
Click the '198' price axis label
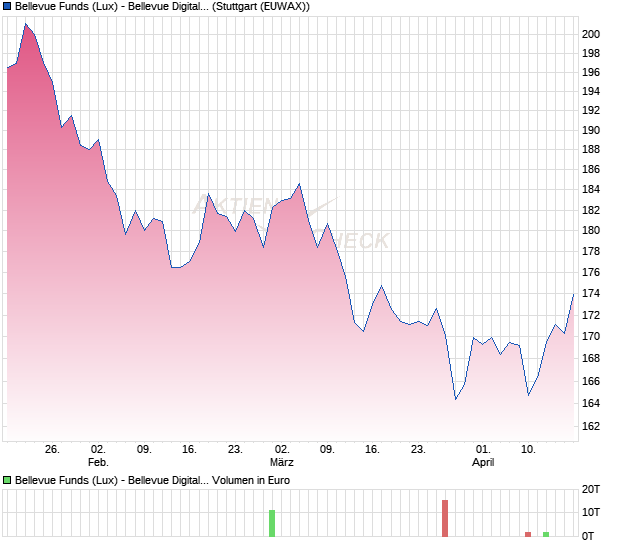(591, 53)
